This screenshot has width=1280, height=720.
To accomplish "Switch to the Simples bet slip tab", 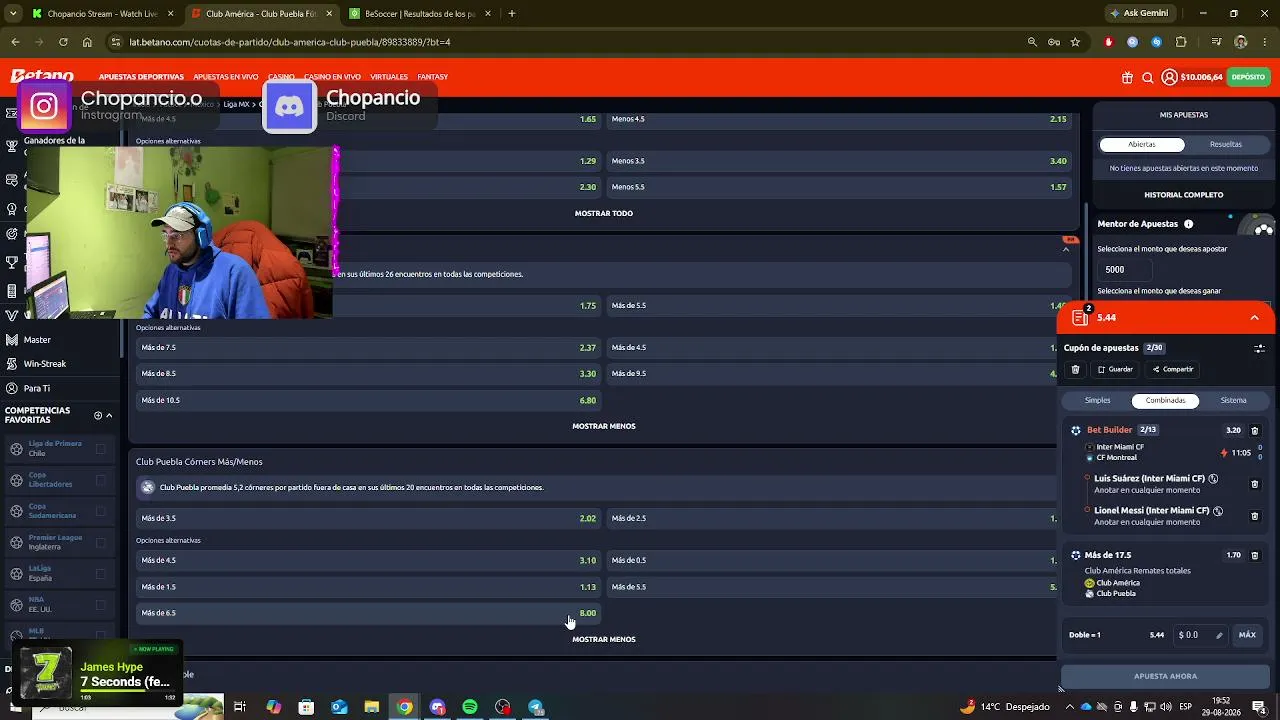I will pyautogui.click(x=1098, y=400).
